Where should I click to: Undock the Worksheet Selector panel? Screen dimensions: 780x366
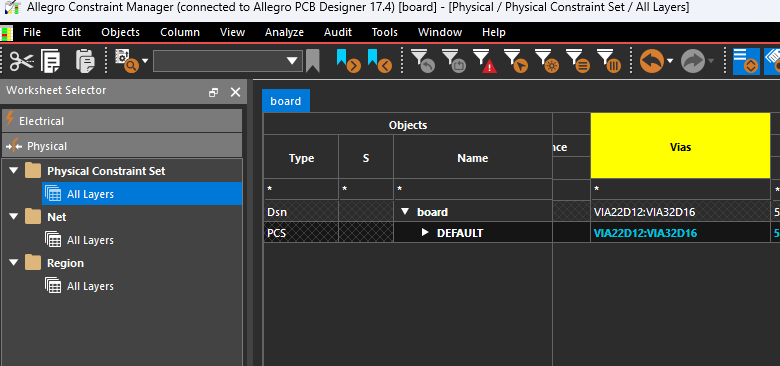point(213,92)
